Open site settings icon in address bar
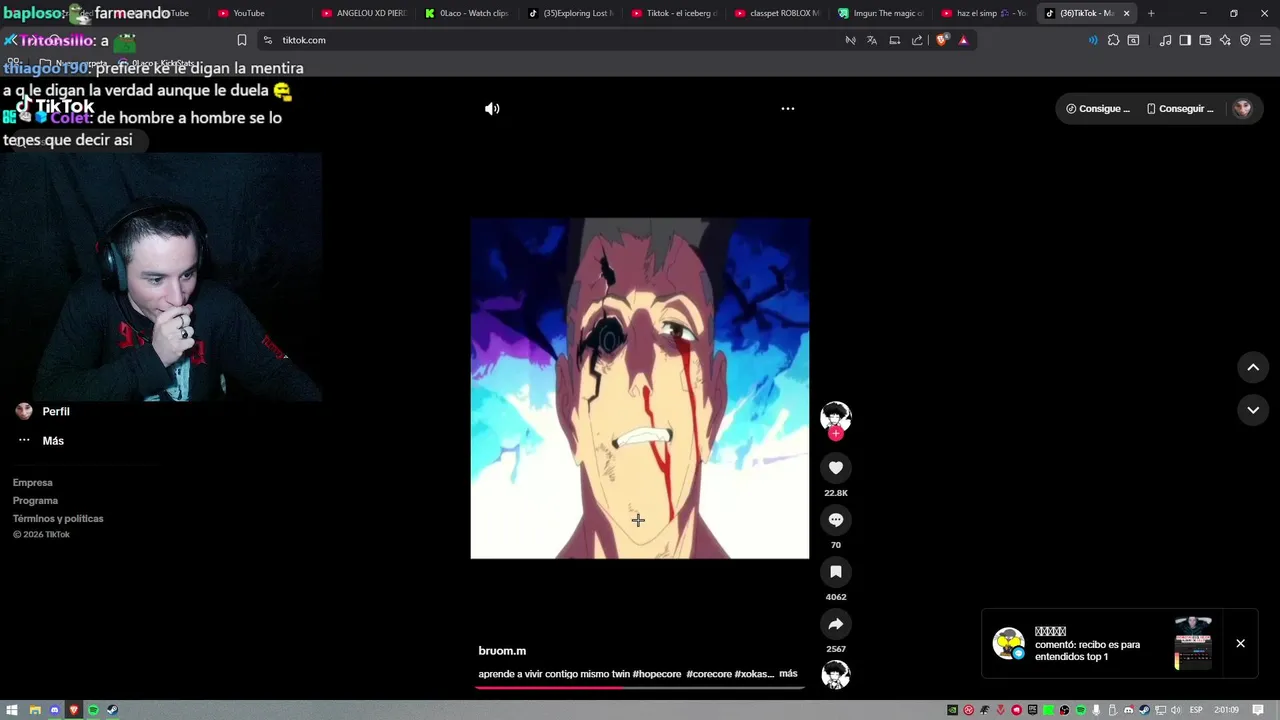Image resolution: width=1280 pixels, height=720 pixels. click(268, 40)
